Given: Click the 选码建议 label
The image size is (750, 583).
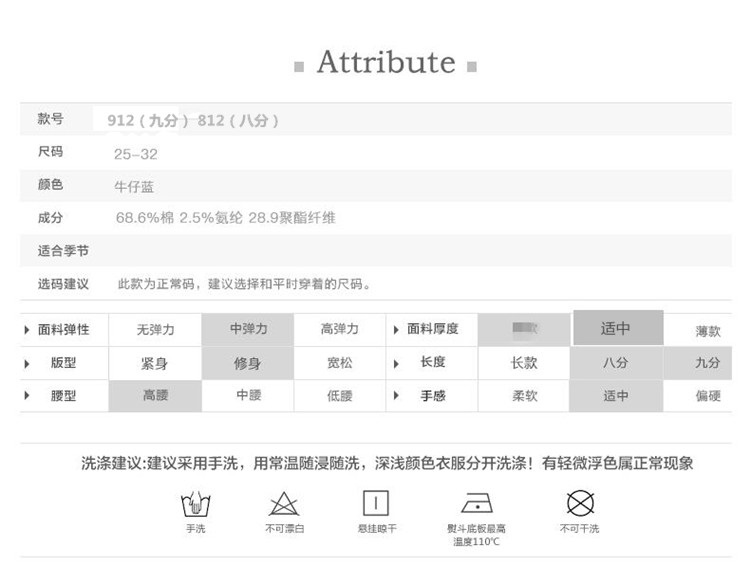Looking at the screenshot, I should pyautogui.click(x=63, y=284).
